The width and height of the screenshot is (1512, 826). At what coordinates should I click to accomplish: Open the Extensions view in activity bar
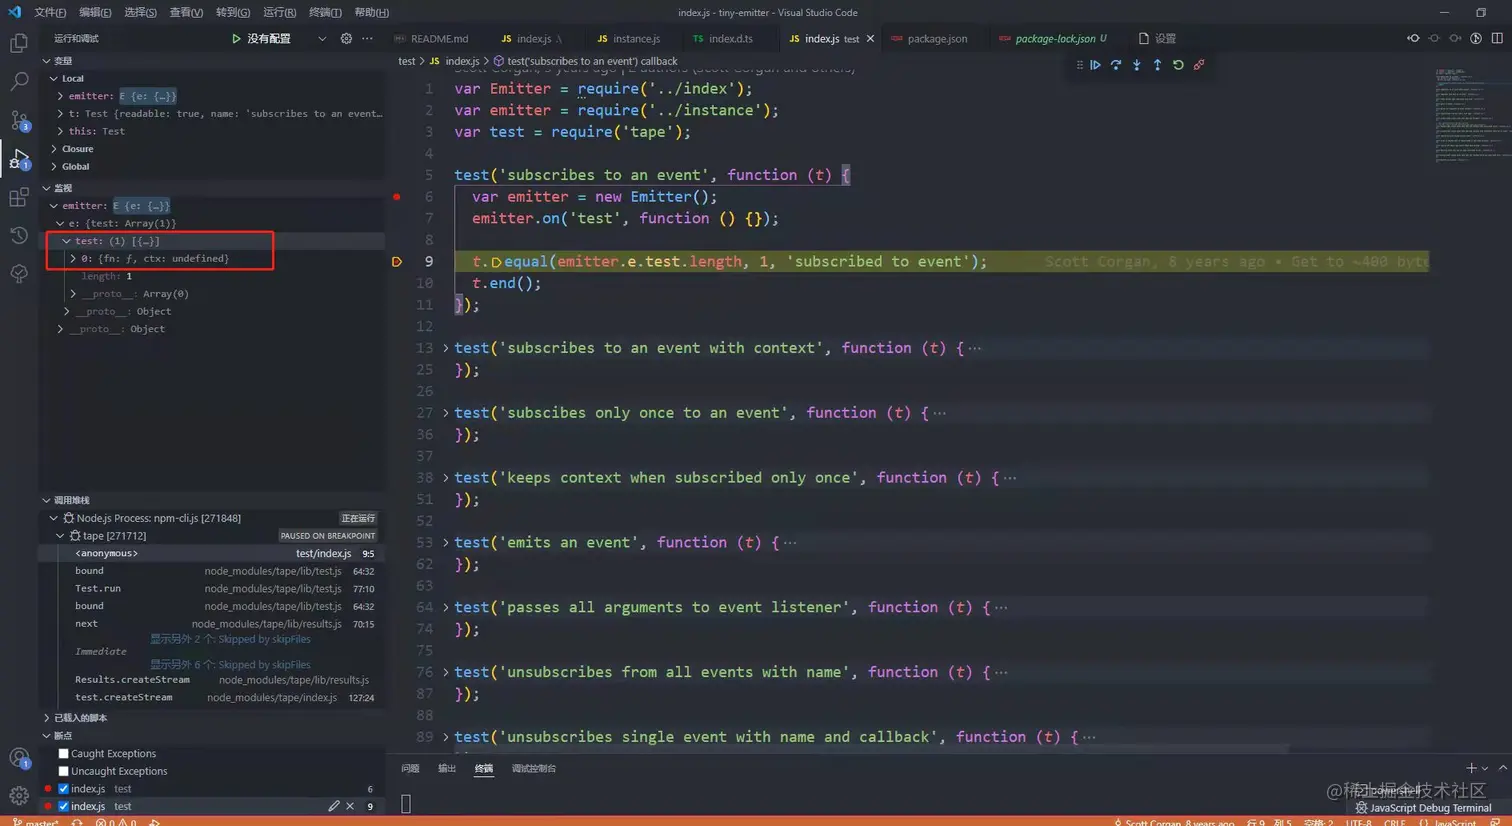tap(19, 197)
